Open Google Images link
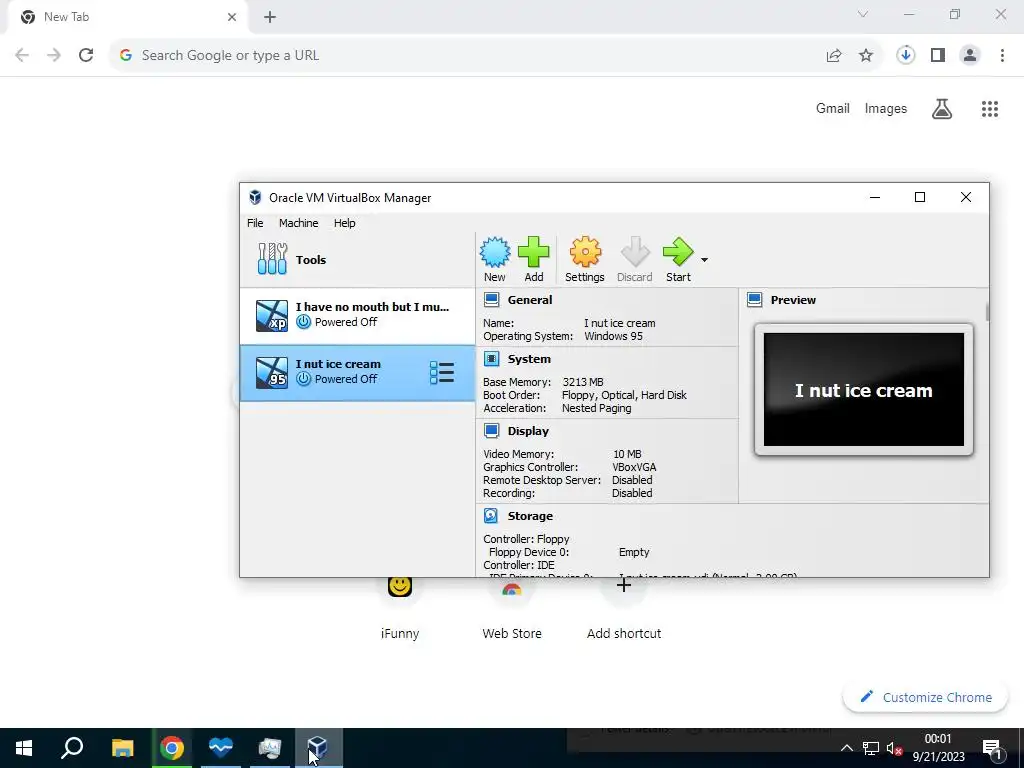Screen dimensions: 1024x768 (886, 108)
